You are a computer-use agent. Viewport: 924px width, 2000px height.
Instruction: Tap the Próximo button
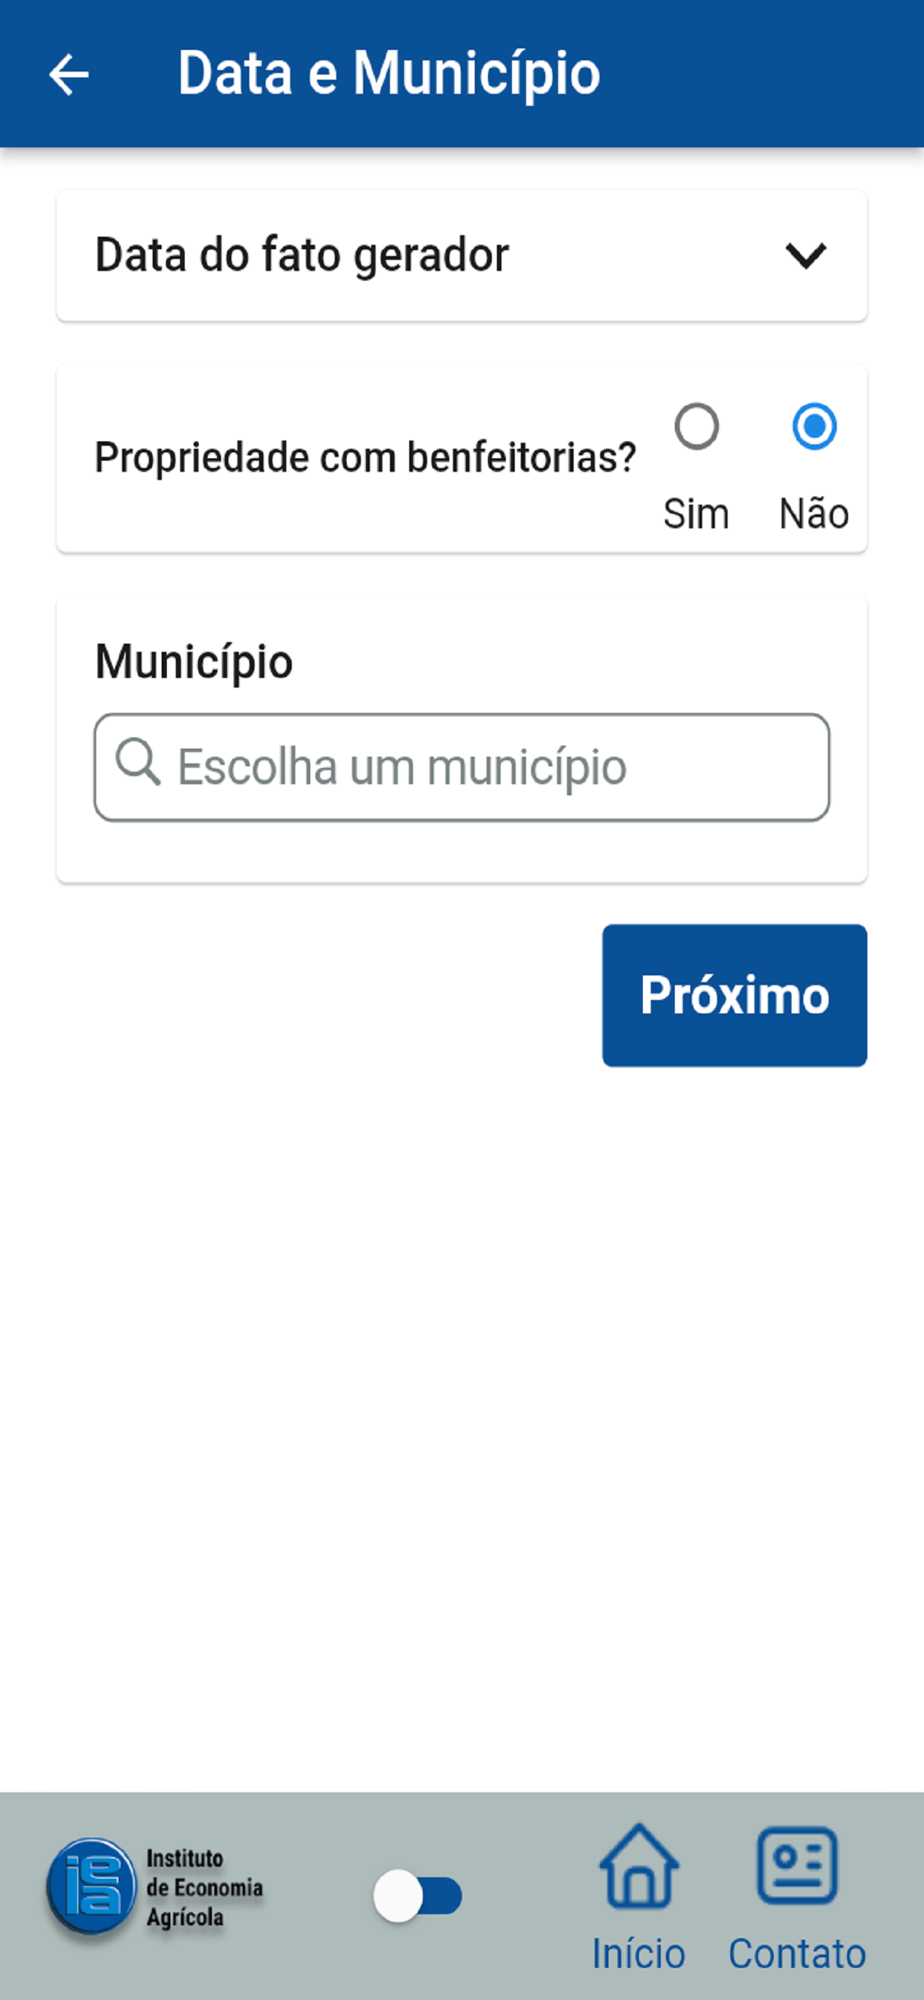734,995
